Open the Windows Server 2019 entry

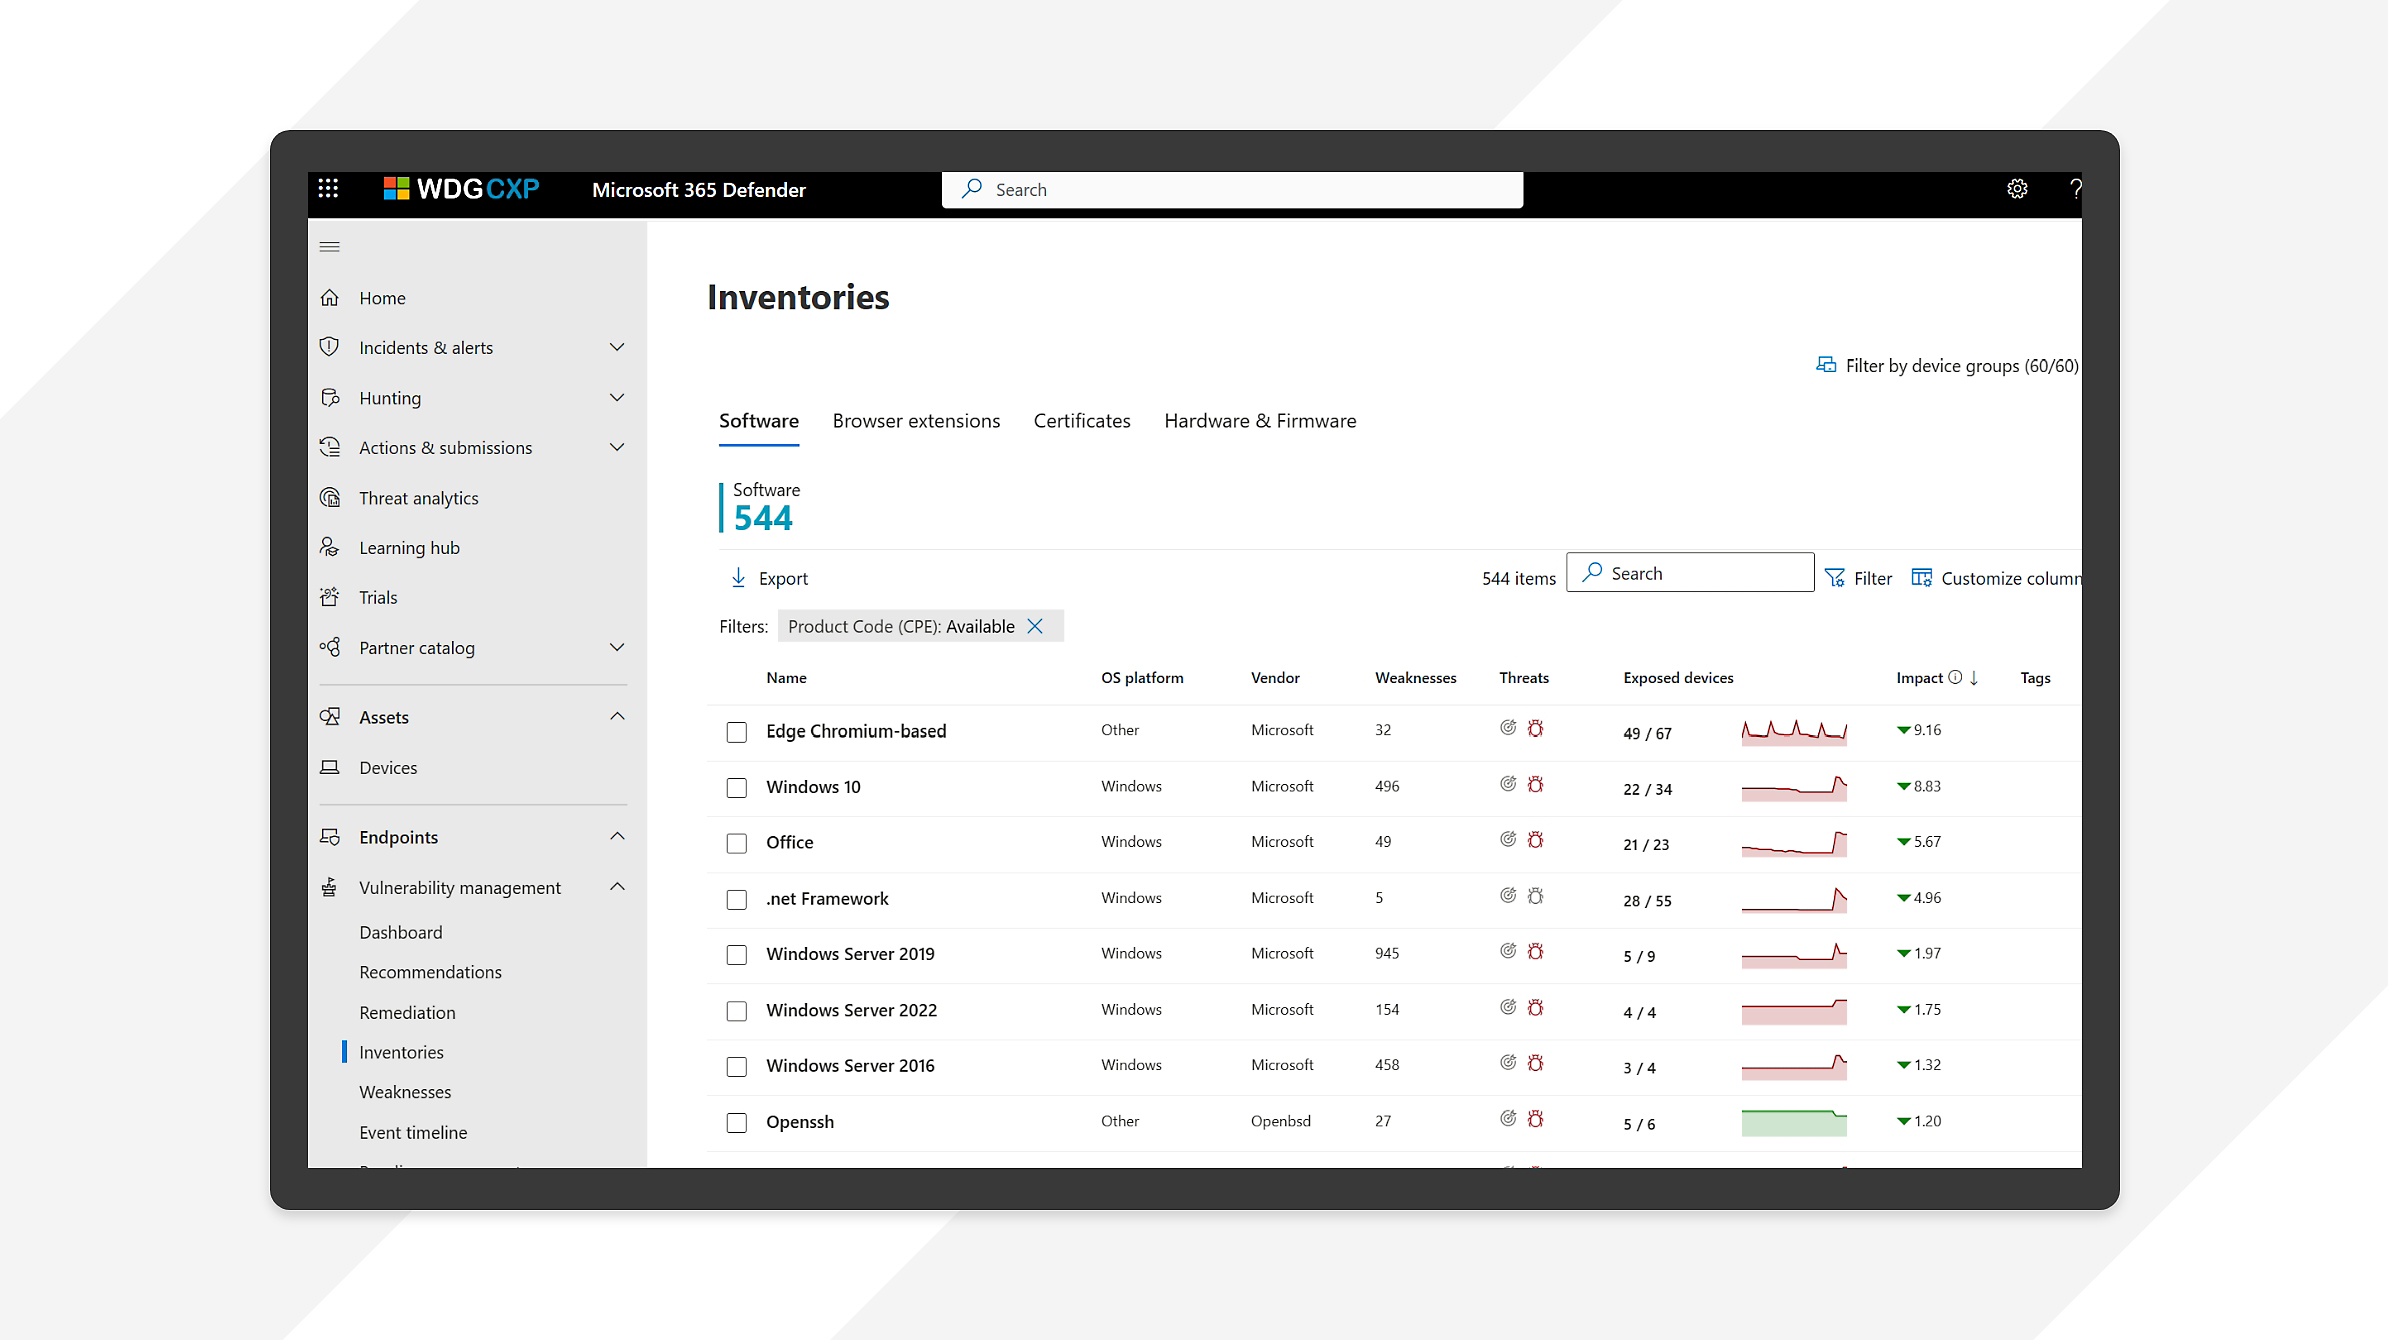click(850, 954)
